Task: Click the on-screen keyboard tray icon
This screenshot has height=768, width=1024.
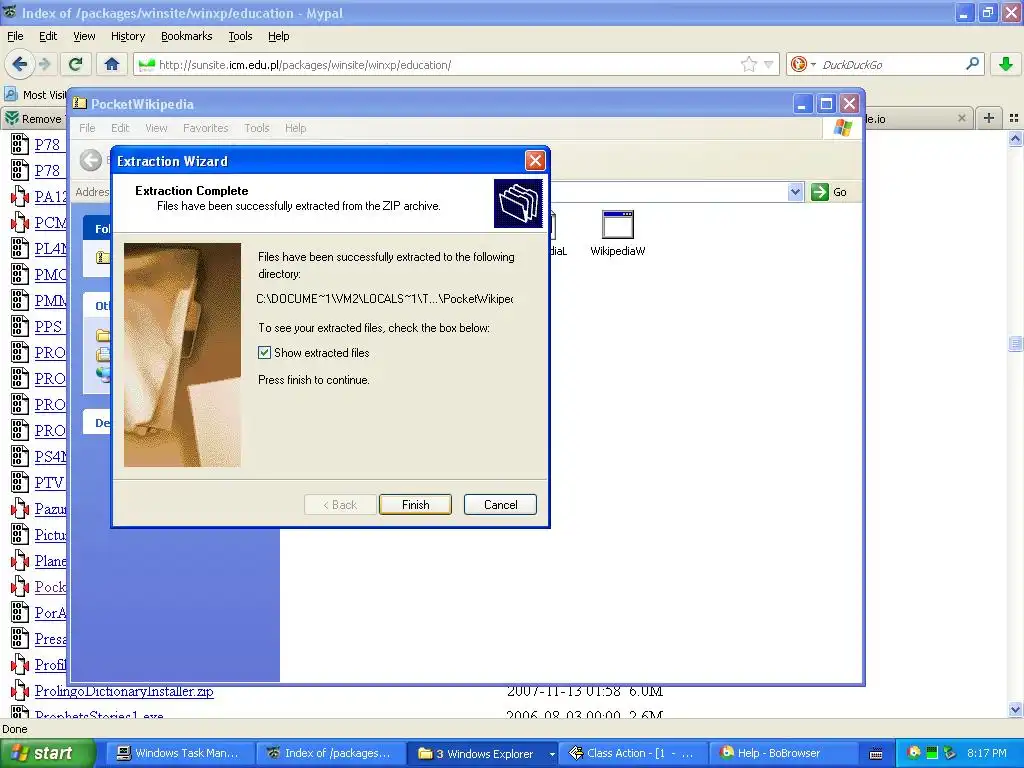Action: pos(876,754)
